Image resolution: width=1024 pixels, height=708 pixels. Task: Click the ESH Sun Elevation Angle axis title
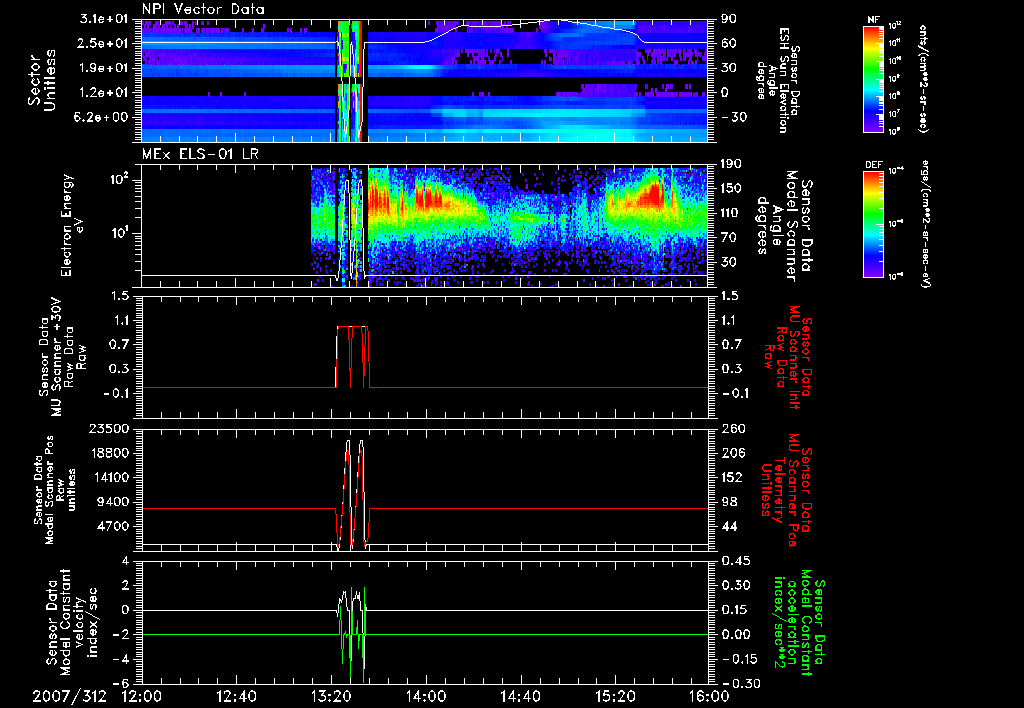click(x=777, y=80)
